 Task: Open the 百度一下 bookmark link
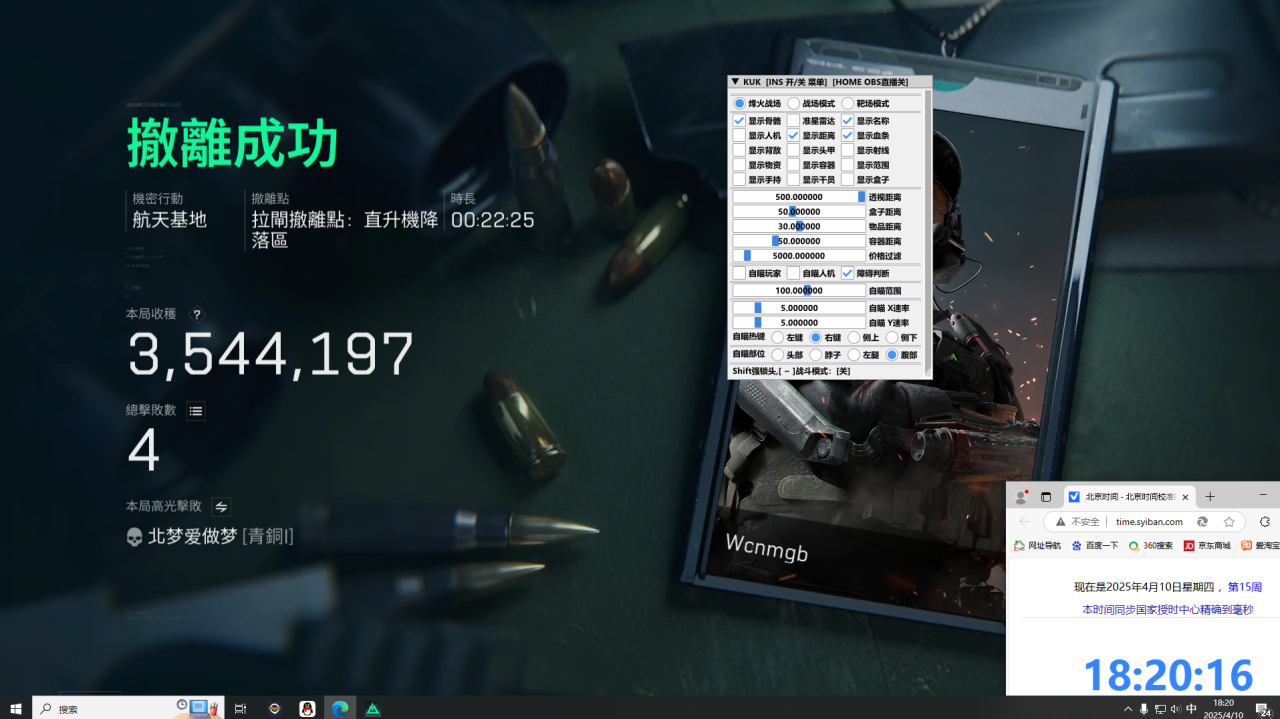coord(1095,546)
